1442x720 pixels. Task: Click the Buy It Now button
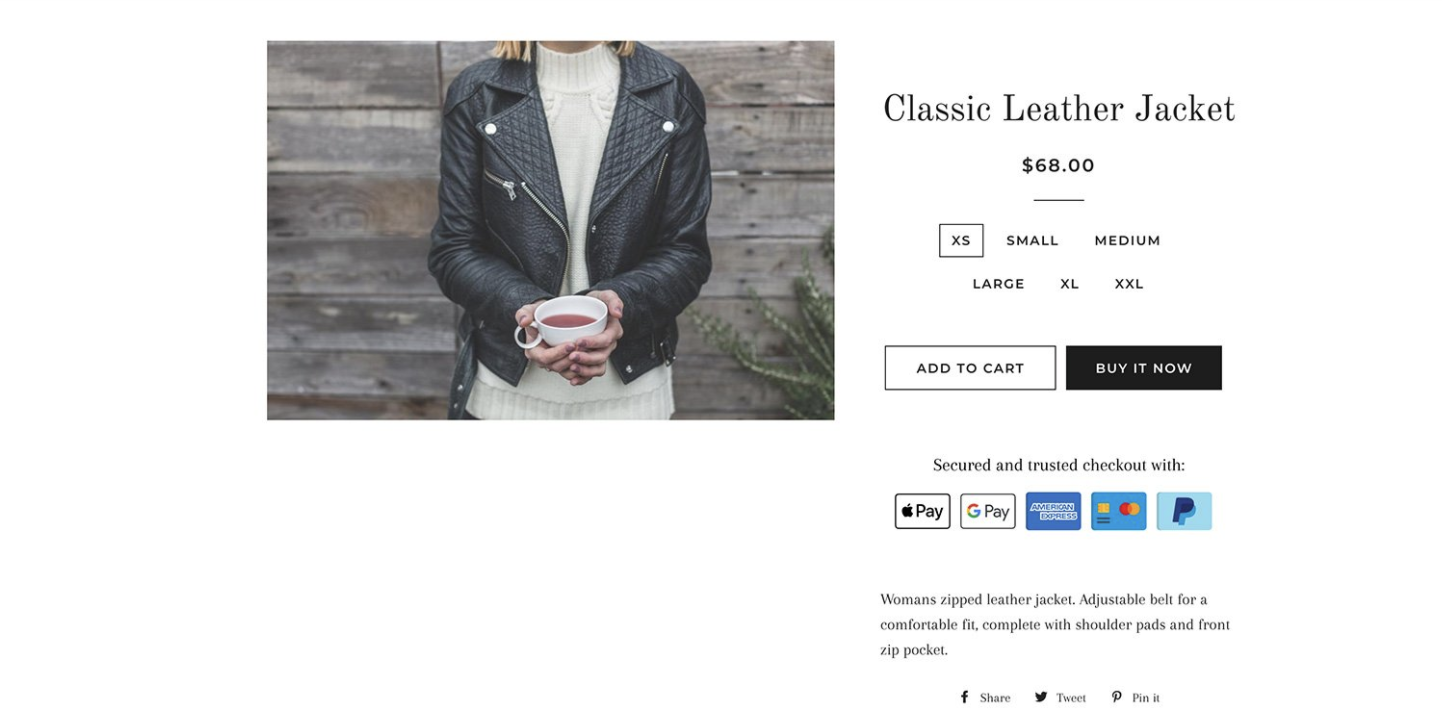pyautogui.click(x=1143, y=368)
